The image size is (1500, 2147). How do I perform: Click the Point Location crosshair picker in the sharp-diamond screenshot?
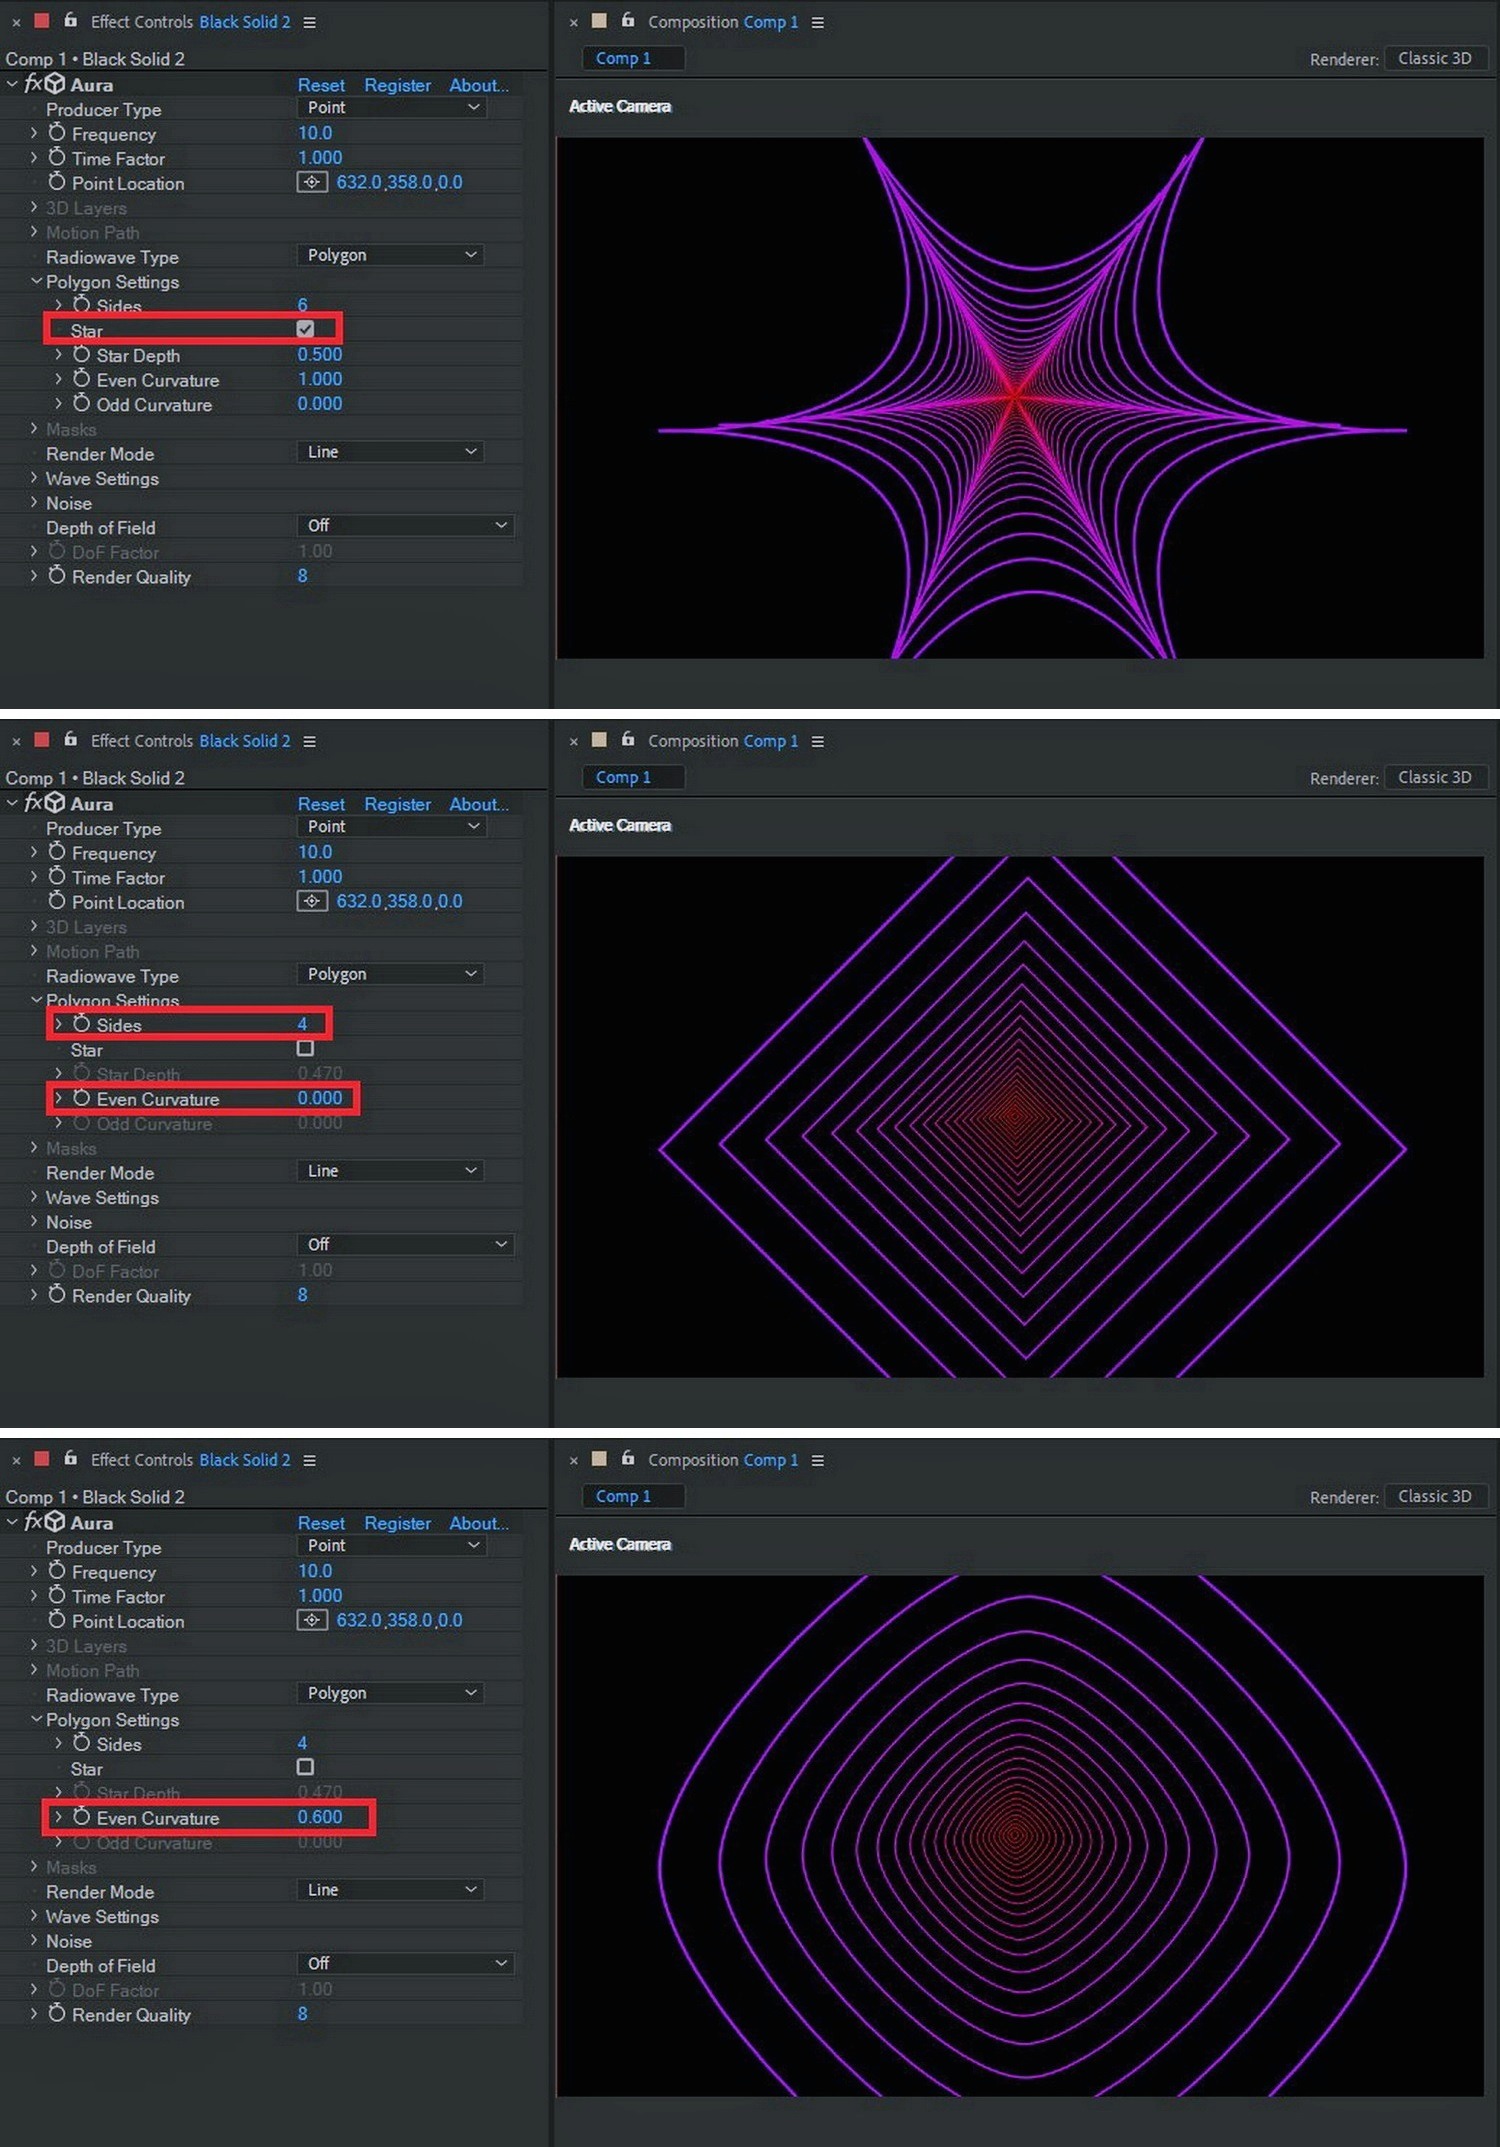click(312, 901)
